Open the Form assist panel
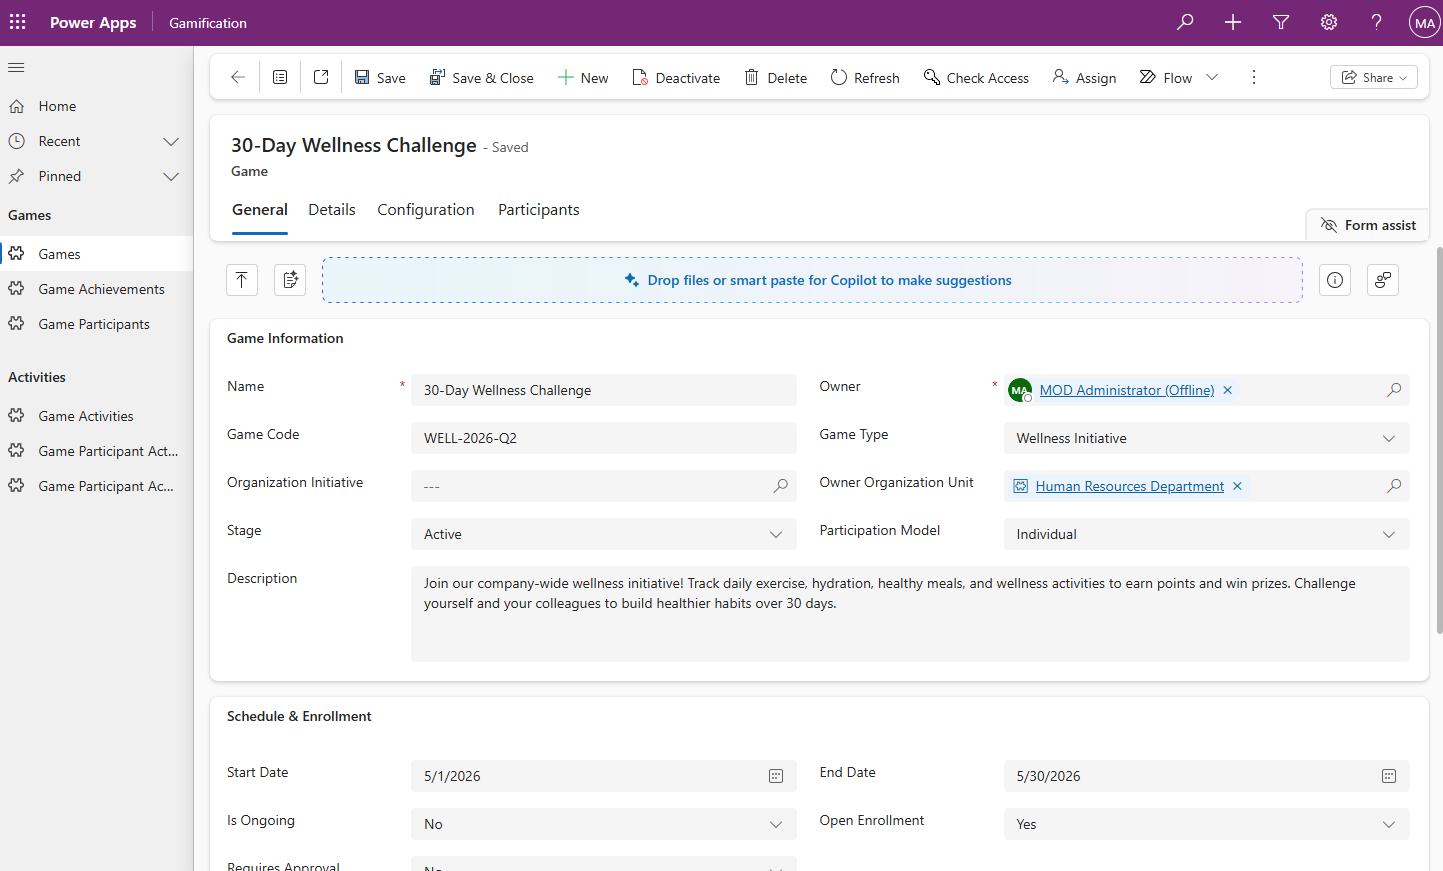Screen dimensions: 1443x871 [x=1368, y=225]
